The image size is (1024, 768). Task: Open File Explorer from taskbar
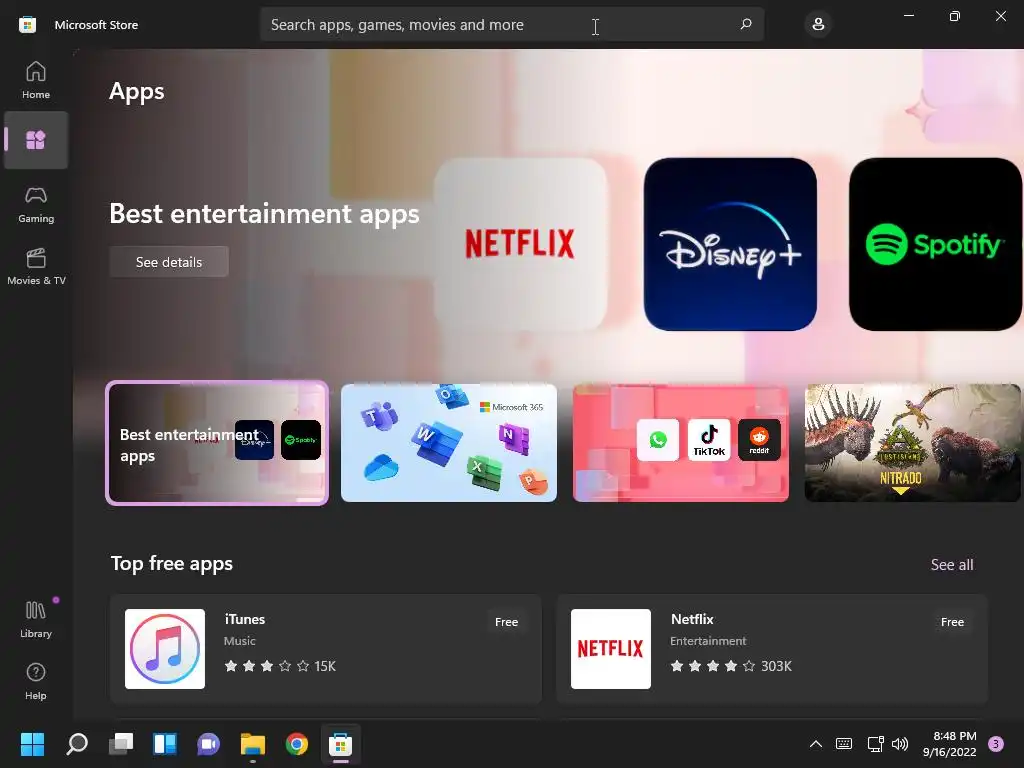pos(253,743)
